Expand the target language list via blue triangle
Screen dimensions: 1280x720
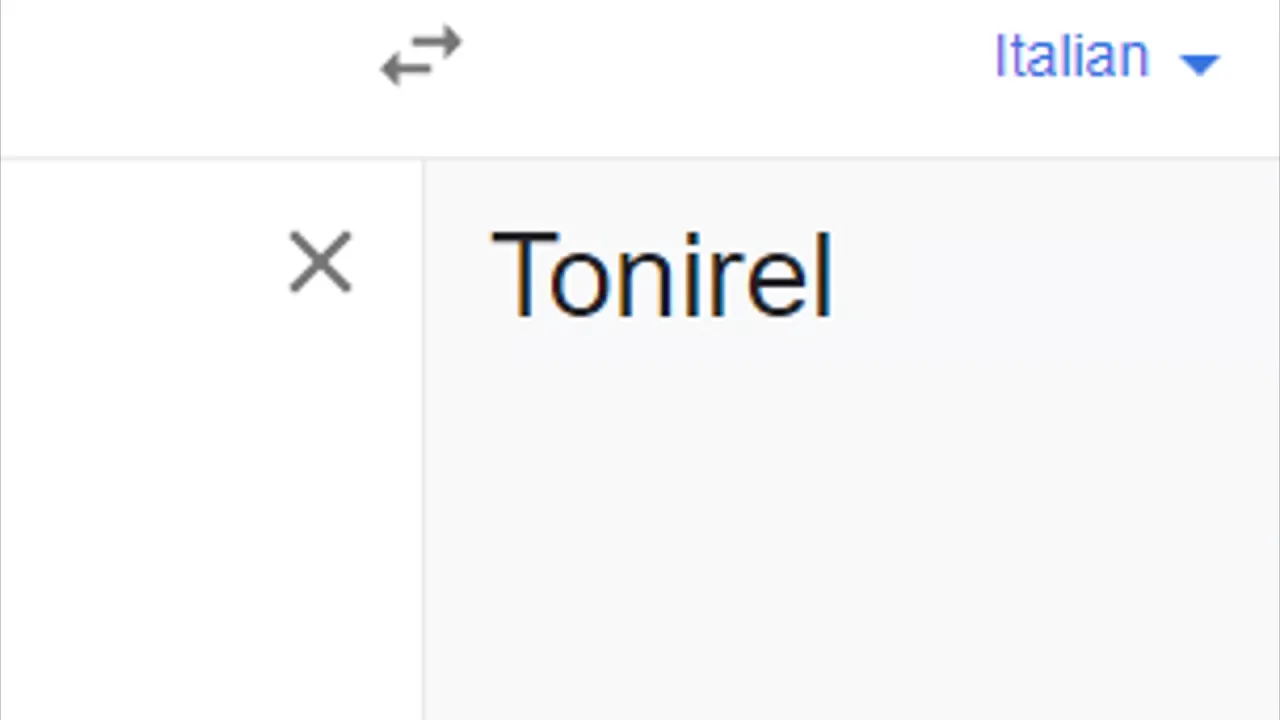[1199, 63]
